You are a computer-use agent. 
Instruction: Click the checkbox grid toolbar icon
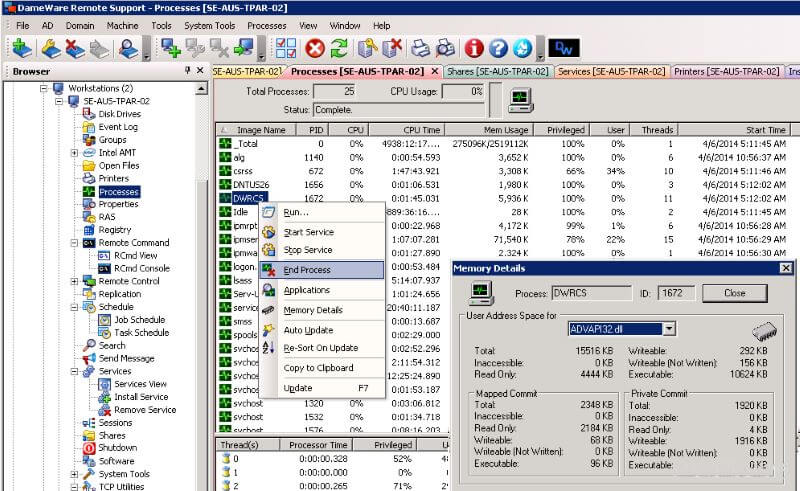coord(286,48)
